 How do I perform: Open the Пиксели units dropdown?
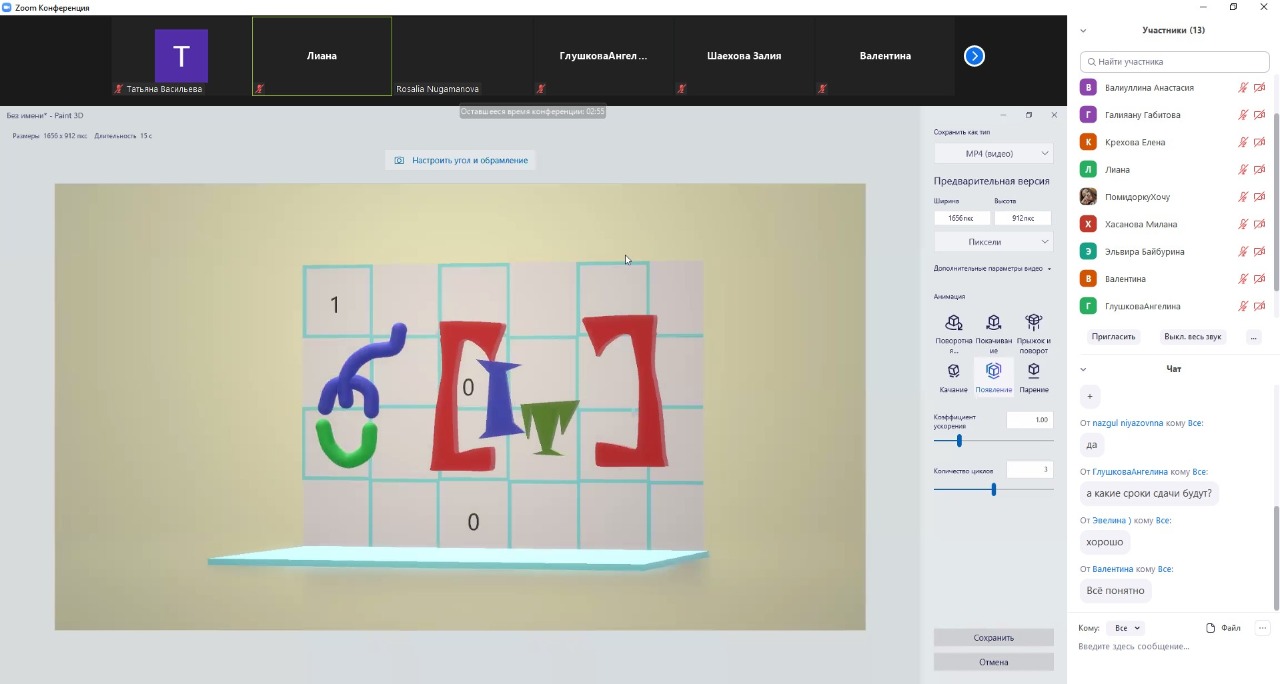(993, 242)
